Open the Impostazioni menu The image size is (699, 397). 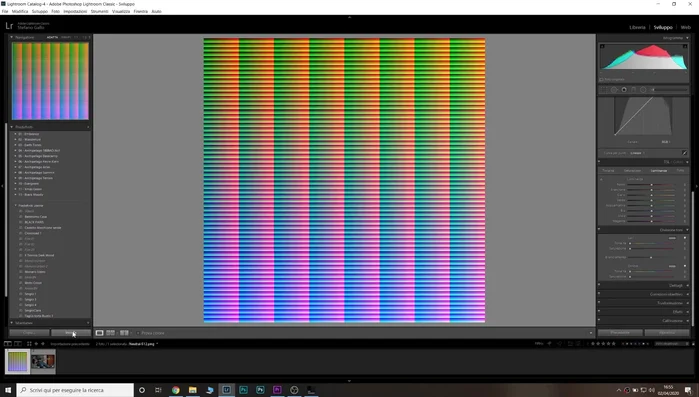pyautogui.click(x=75, y=11)
